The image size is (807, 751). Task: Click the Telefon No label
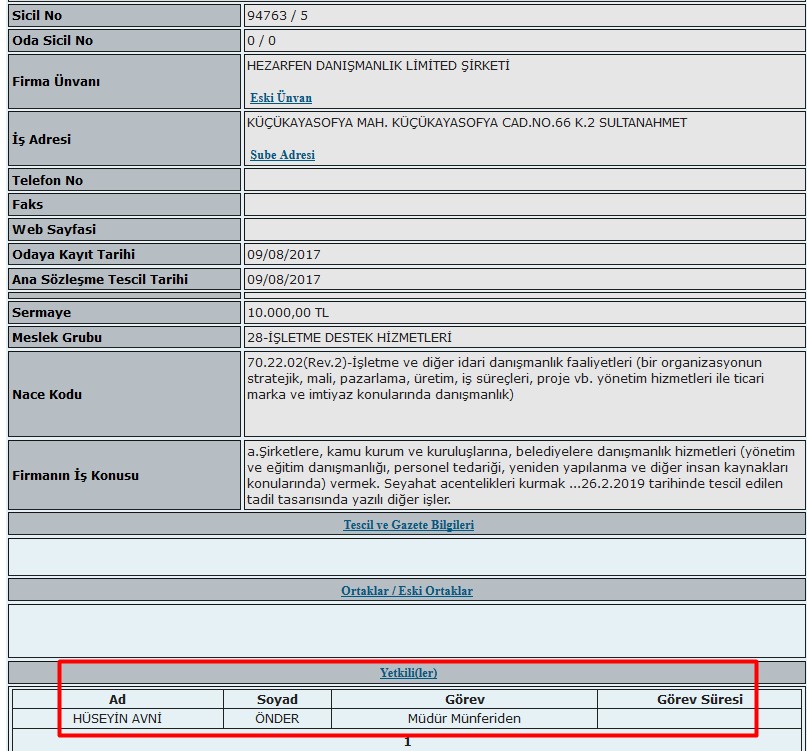tap(47, 180)
